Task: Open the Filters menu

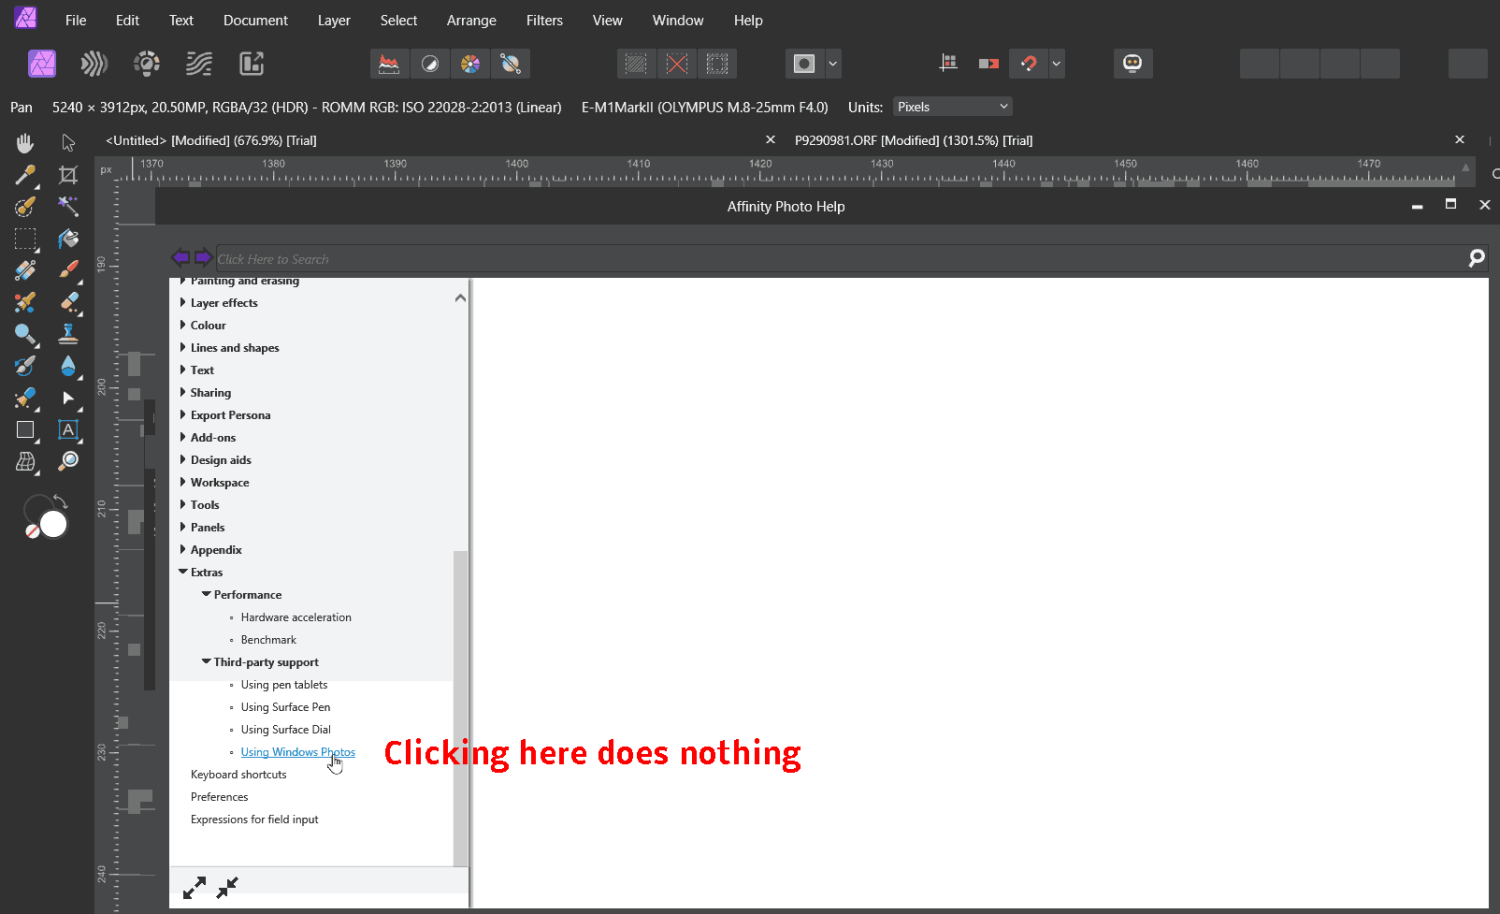Action: (x=544, y=20)
